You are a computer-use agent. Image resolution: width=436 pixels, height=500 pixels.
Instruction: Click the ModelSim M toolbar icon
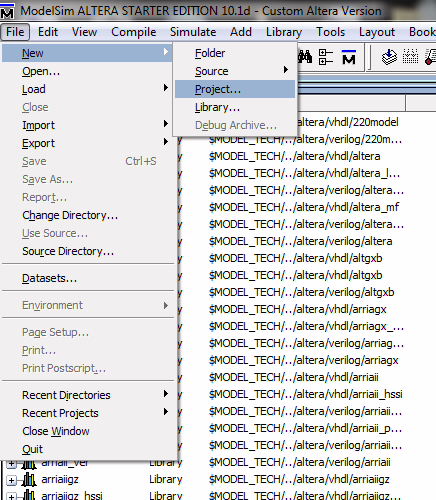(349, 57)
